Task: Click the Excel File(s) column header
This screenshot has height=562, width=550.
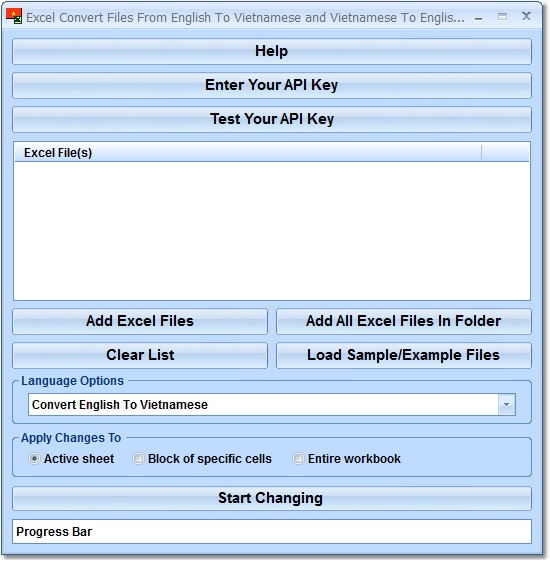Action: [x=248, y=153]
